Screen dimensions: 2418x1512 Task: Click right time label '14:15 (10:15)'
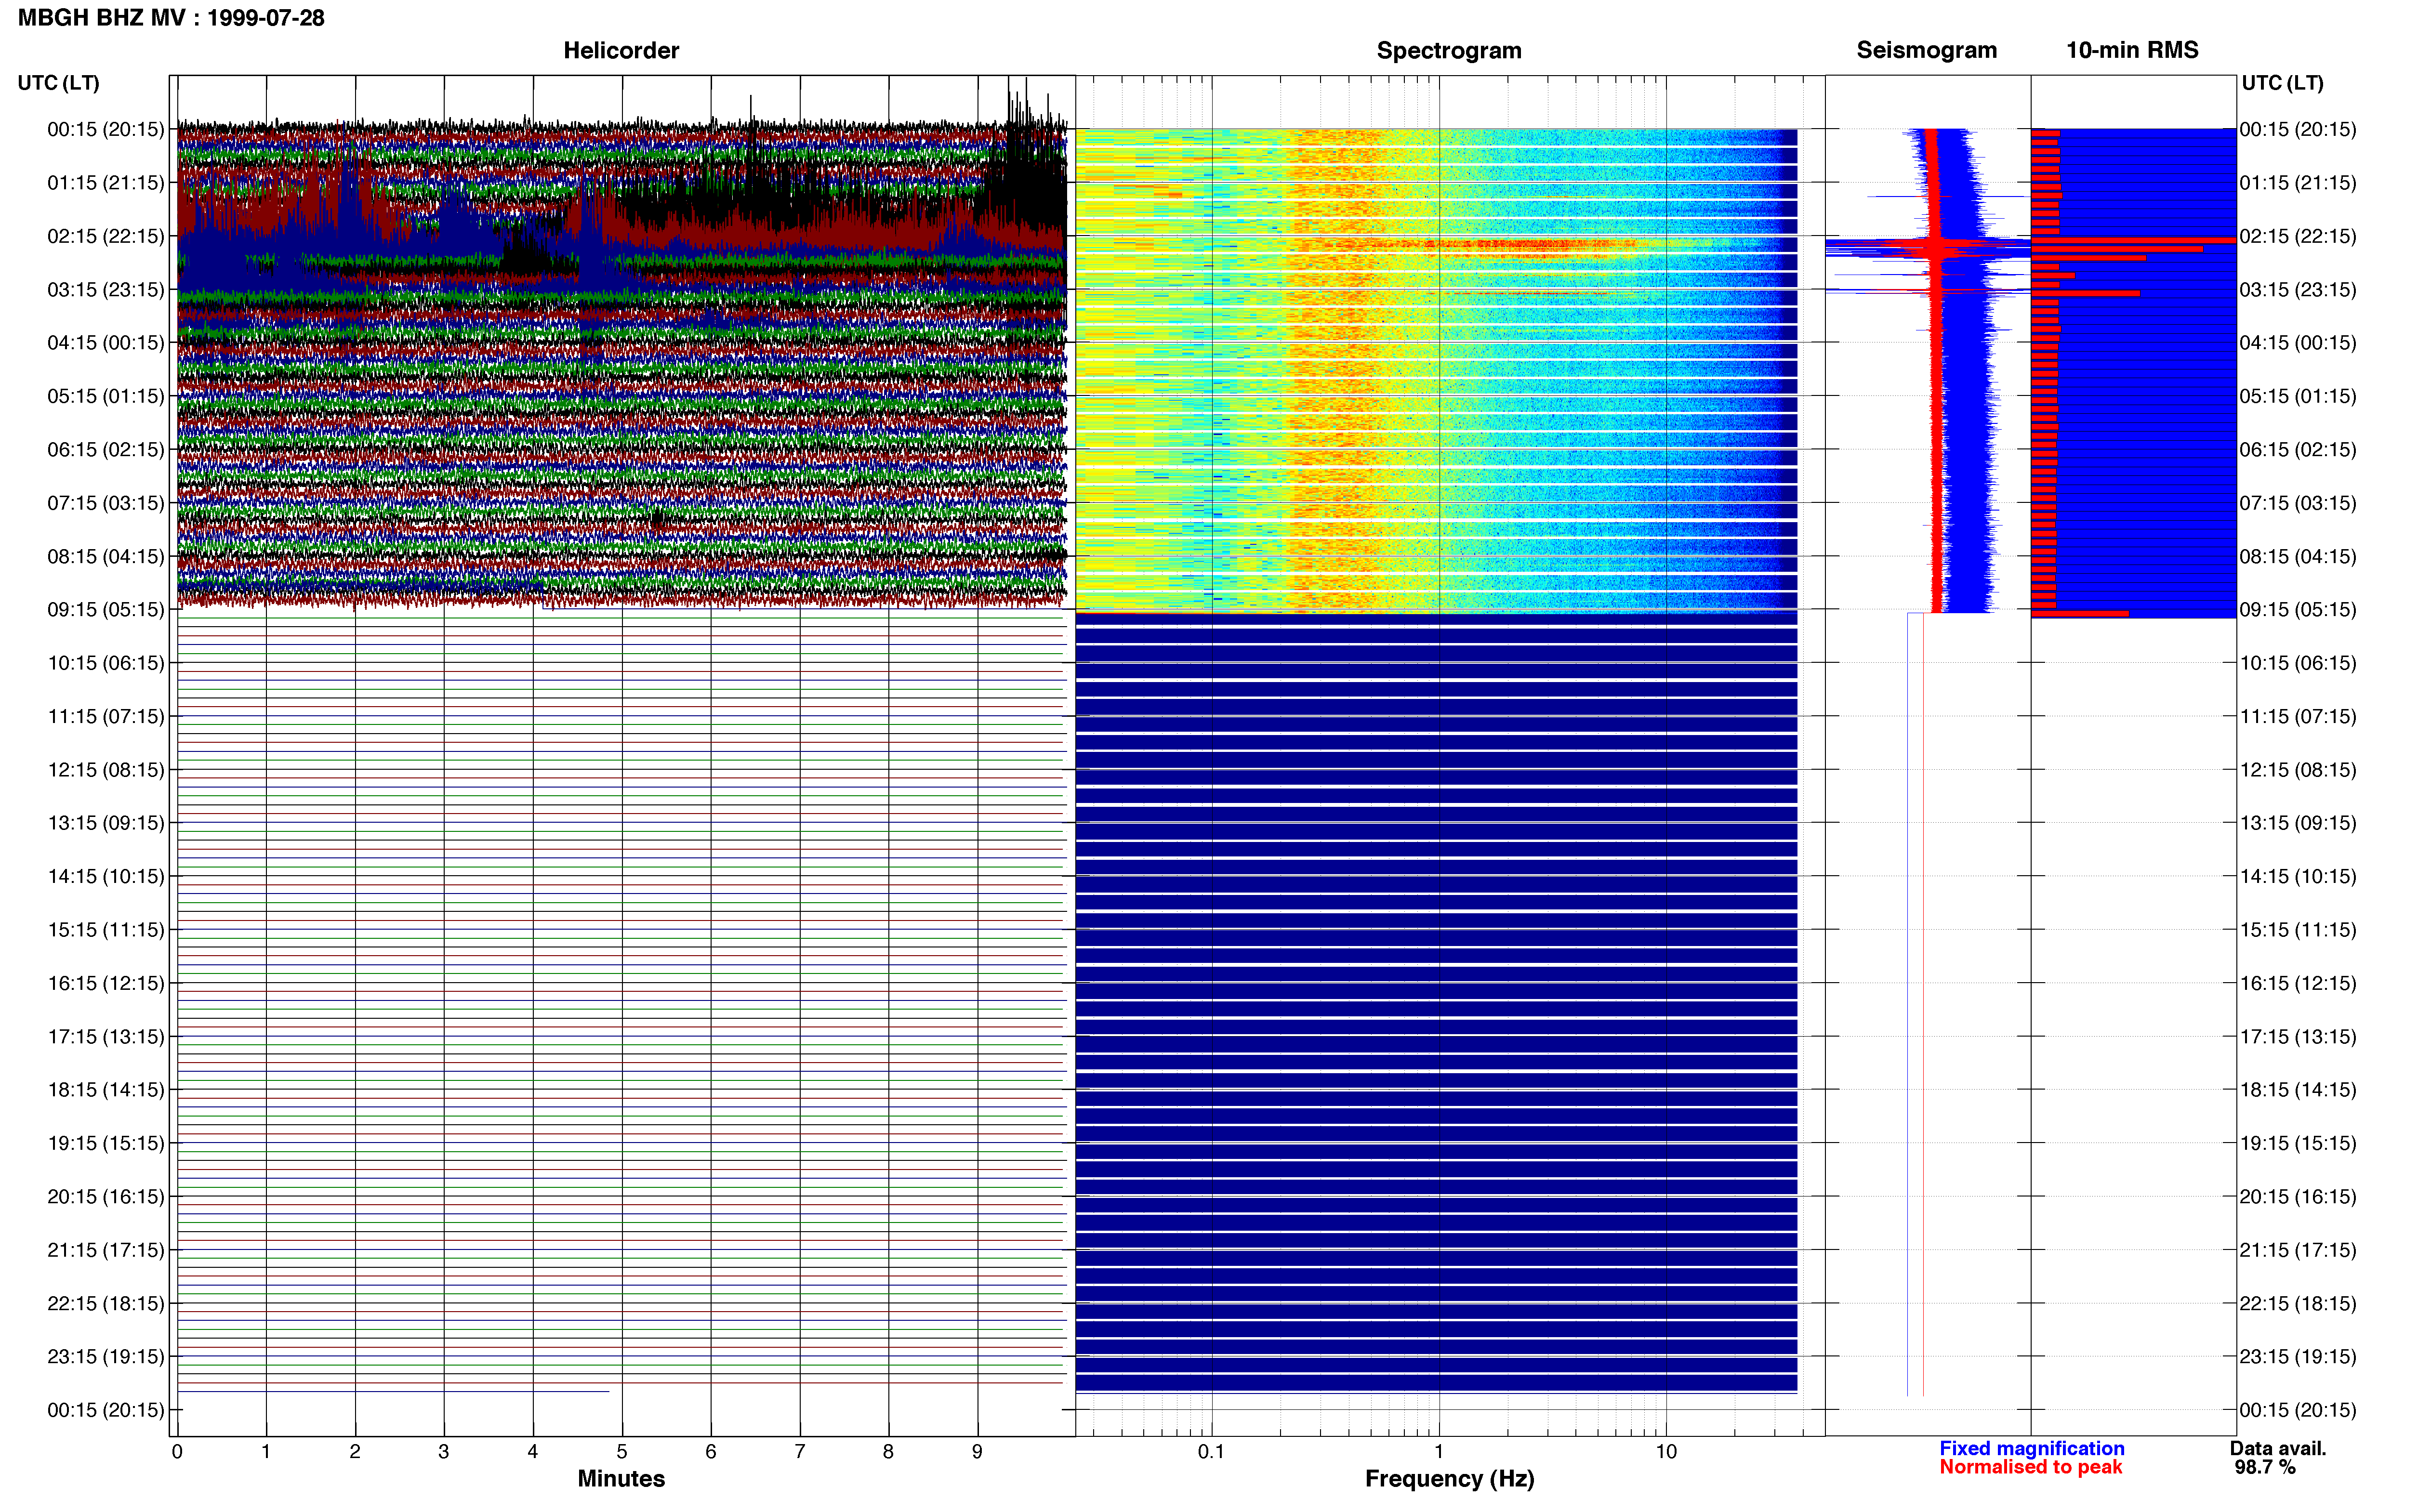tap(2298, 877)
